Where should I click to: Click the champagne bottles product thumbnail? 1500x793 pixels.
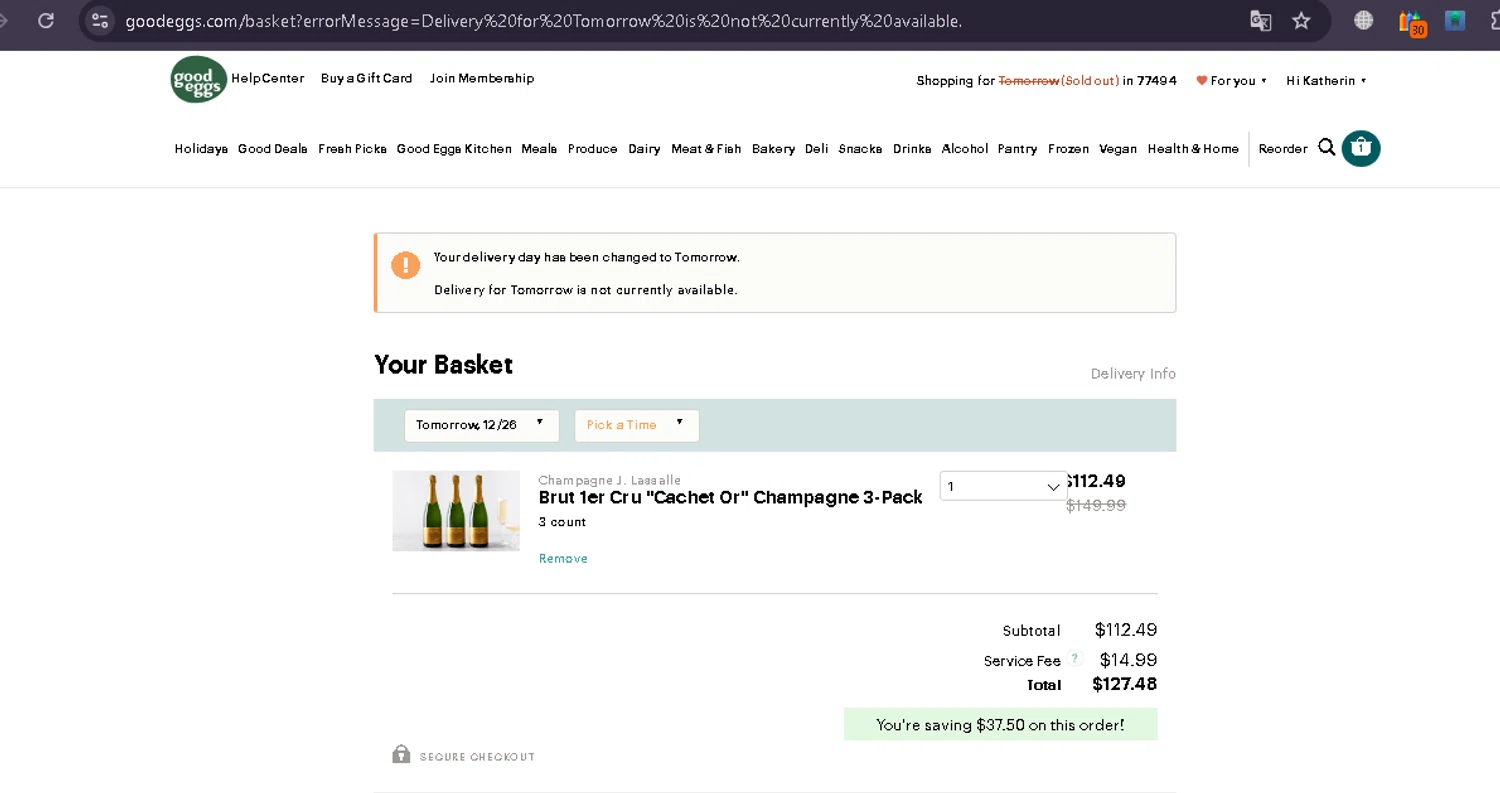(456, 511)
